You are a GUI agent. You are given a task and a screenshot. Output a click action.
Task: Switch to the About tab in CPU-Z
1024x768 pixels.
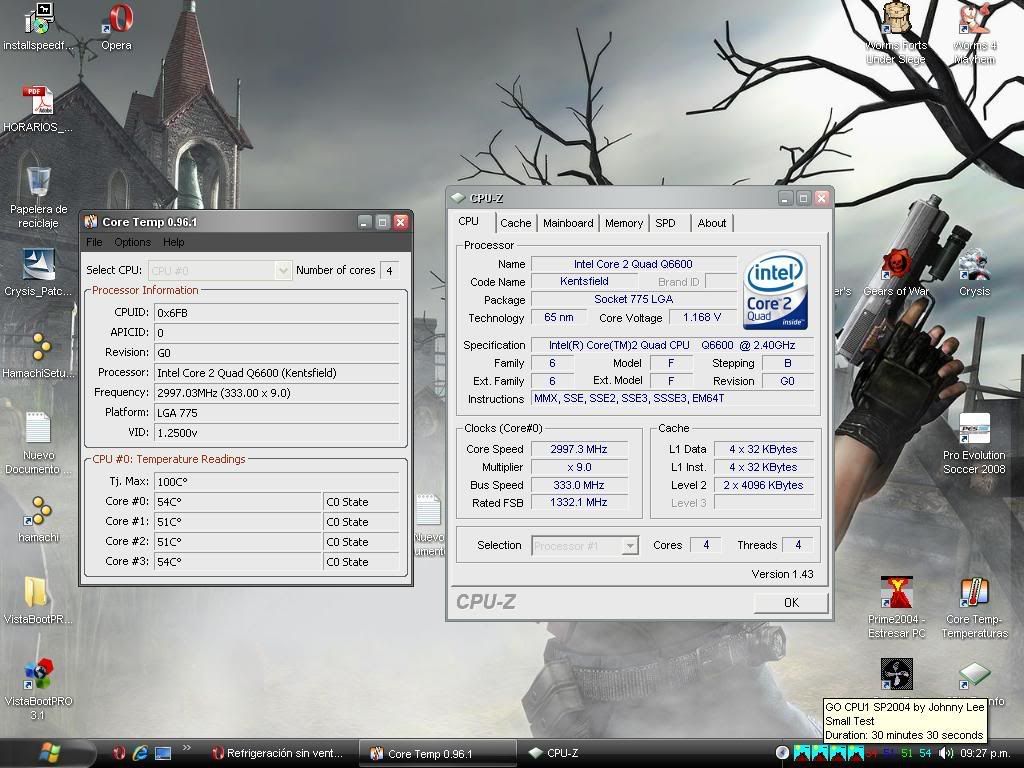[x=711, y=223]
